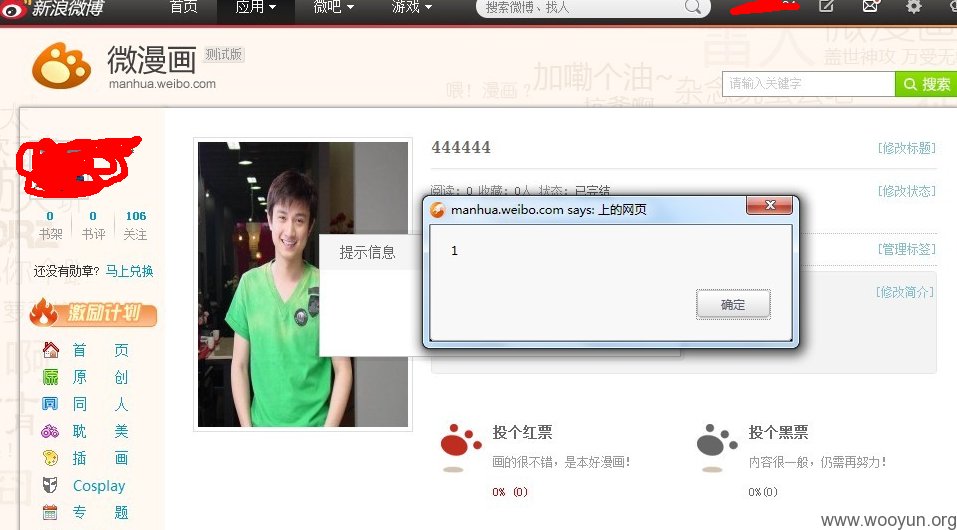This screenshot has height=530, width=957.
Task: Open 修改简介 link
Action: tap(905, 292)
